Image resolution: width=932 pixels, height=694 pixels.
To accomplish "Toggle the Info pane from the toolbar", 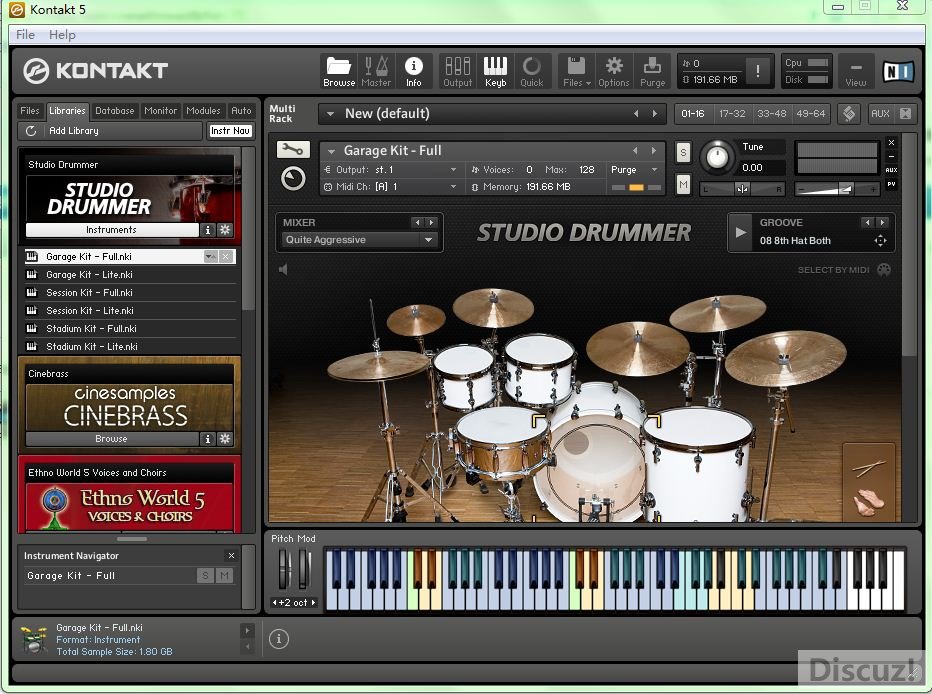I will [x=414, y=71].
